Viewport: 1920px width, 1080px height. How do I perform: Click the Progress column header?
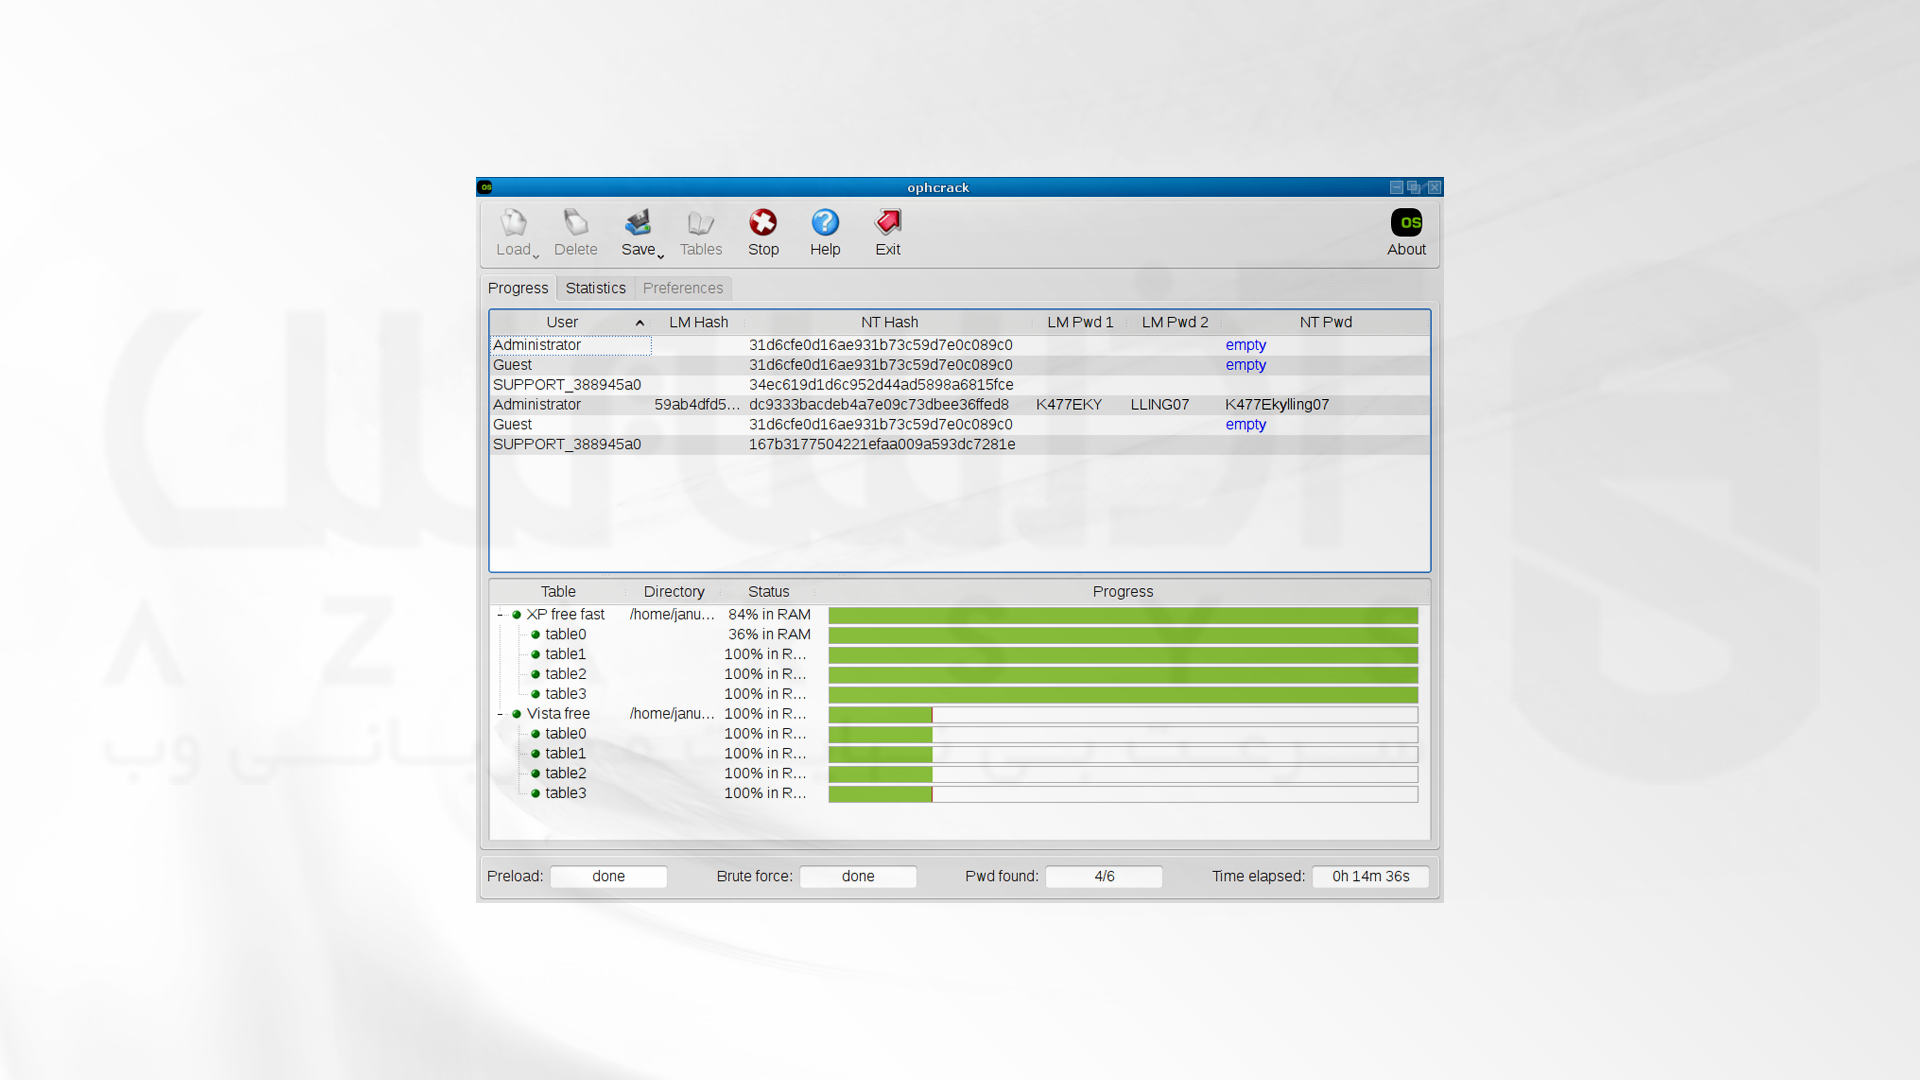[1123, 592]
